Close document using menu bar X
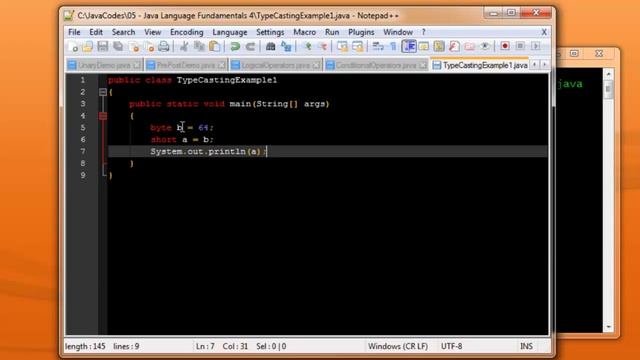640x360 pixels. tap(544, 32)
